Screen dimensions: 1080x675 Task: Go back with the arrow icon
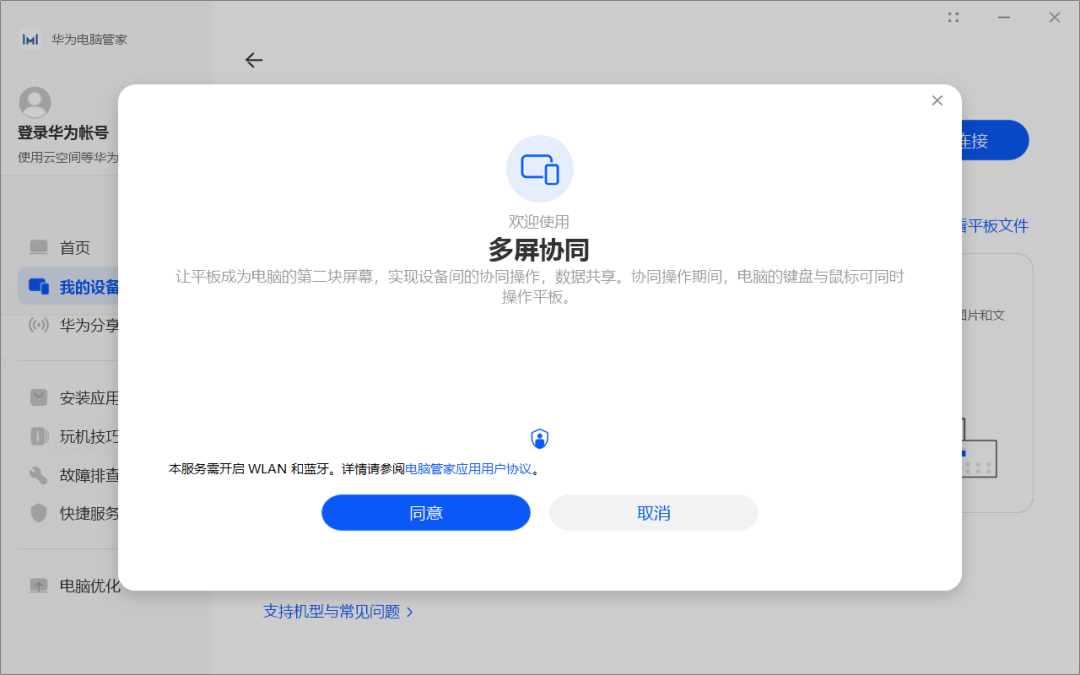tap(253, 60)
